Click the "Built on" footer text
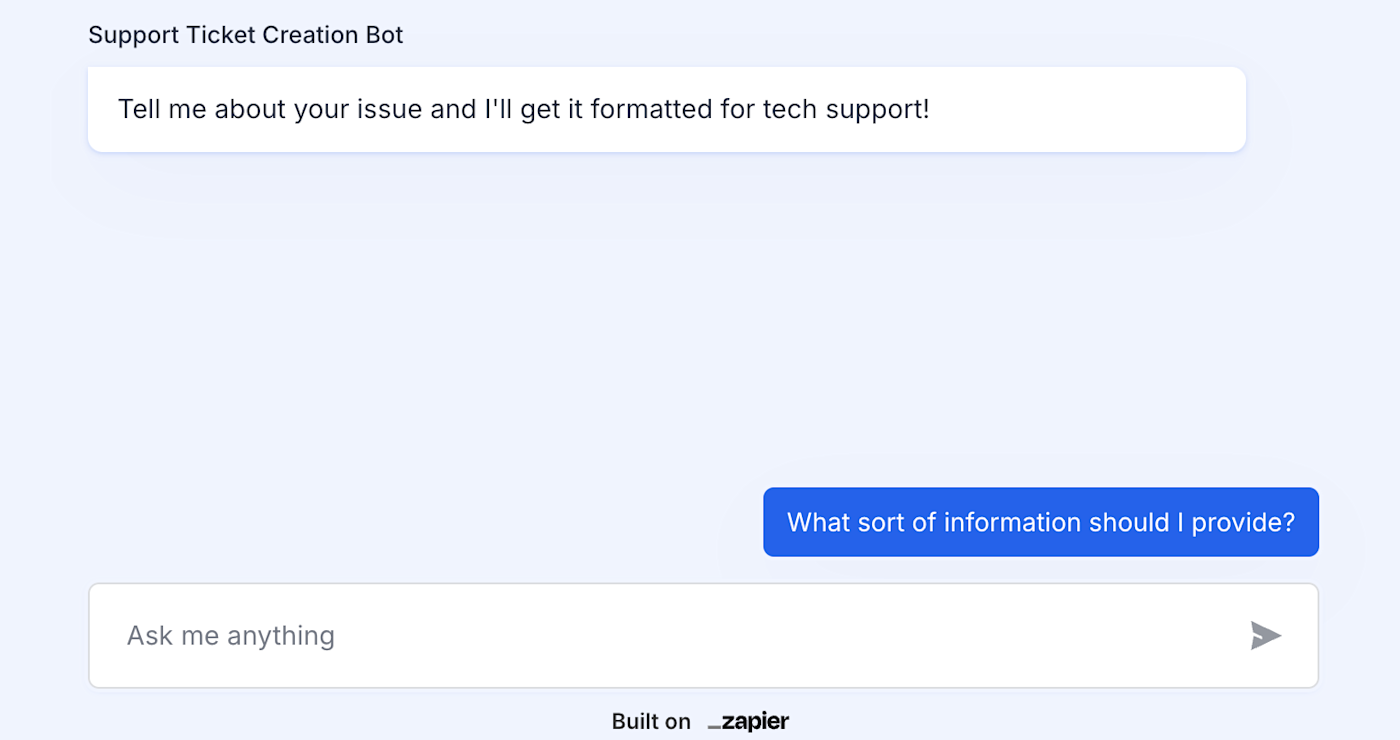 [x=651, y=721]
